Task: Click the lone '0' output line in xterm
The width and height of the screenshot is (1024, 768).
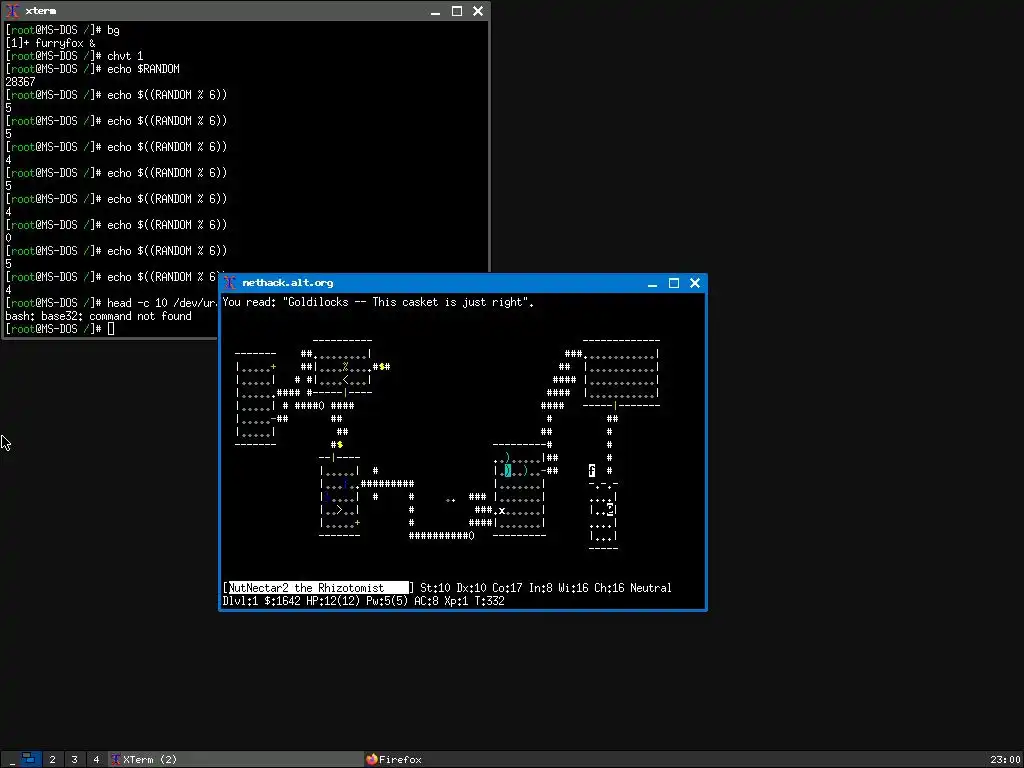Action: point(8,238)
